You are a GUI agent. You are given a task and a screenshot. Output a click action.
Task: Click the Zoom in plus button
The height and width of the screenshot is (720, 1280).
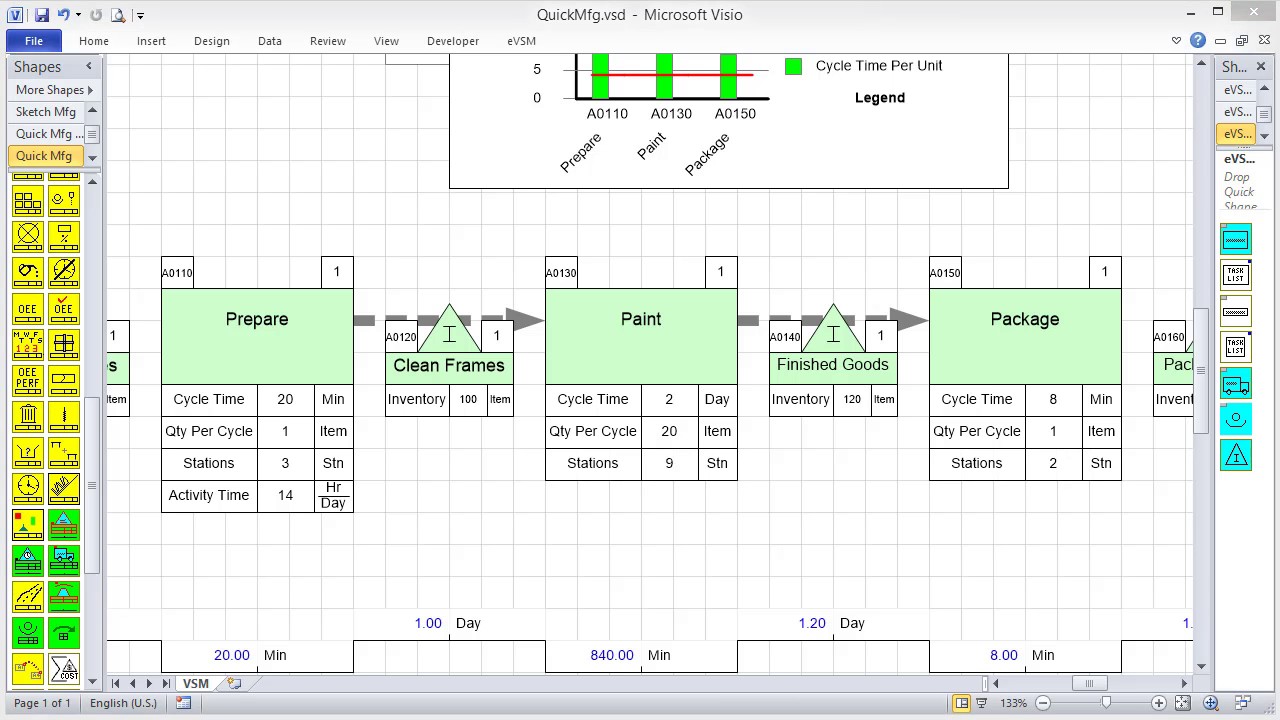pos(1158,703)
